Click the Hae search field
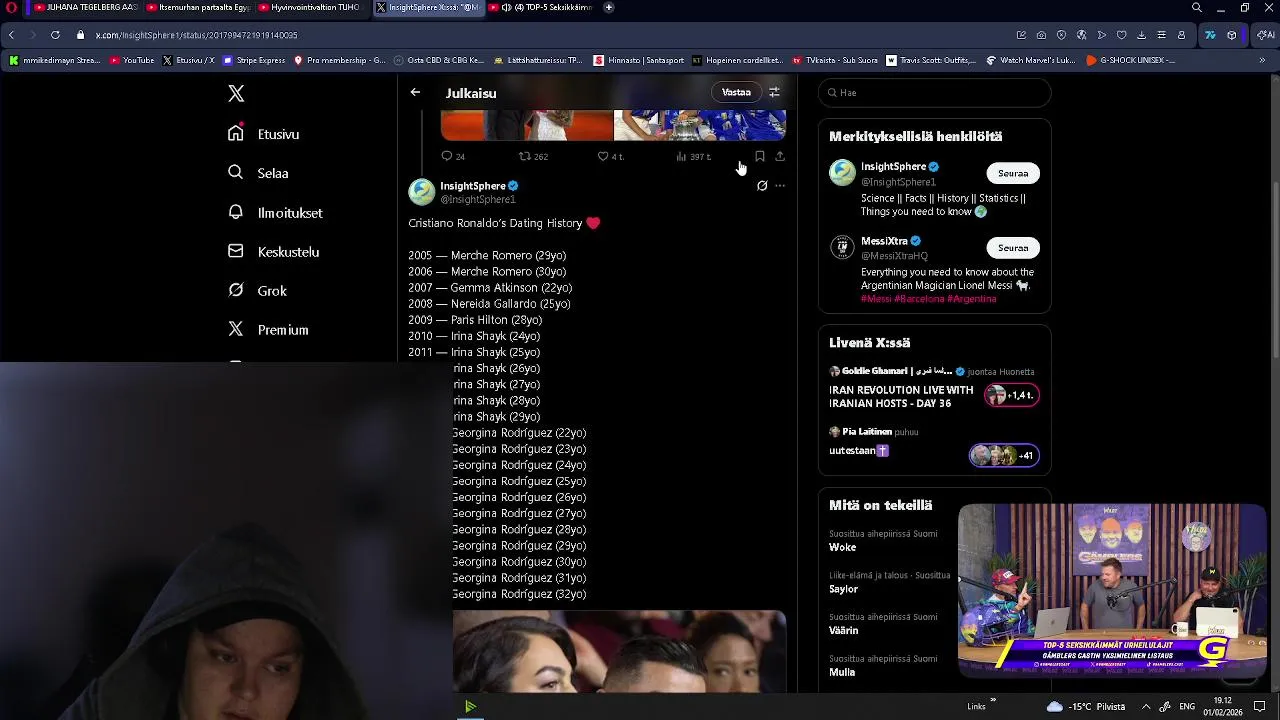The width and height of the screenshot is (1280, 720). (x=935, y=93)
